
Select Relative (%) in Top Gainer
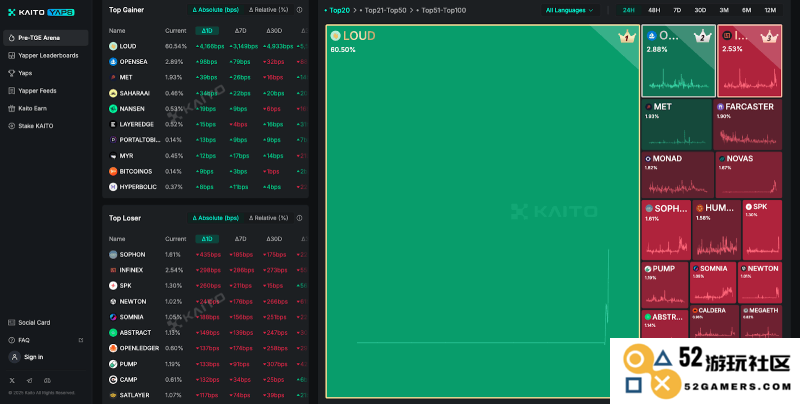tap(268, 10)
